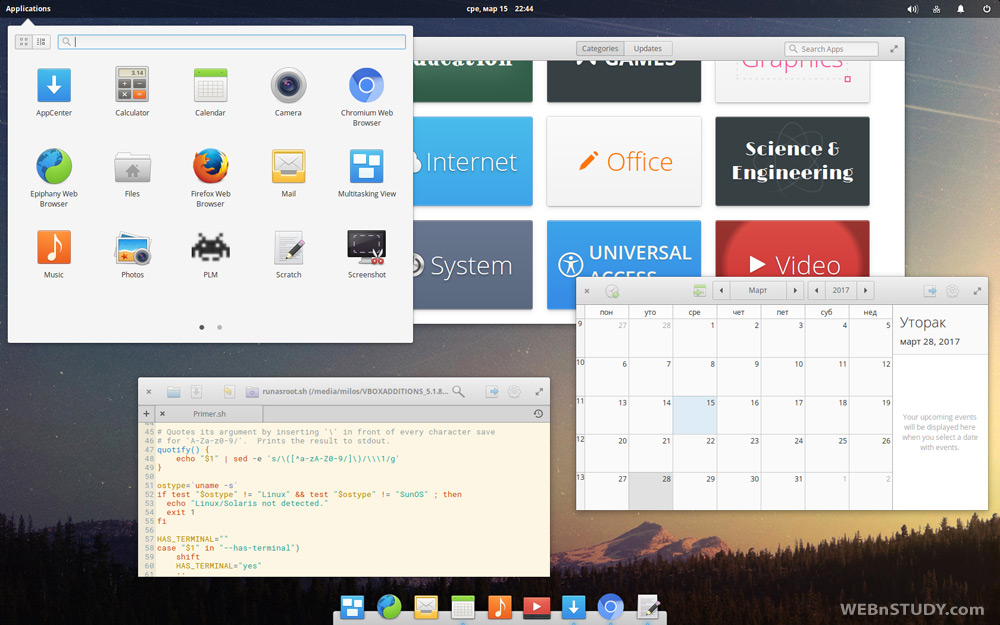The width and height of the screenshot is (1000, 625).
Task: Advance to next year in Calendar
Action: pyautogui.click(x=865, y=291)
